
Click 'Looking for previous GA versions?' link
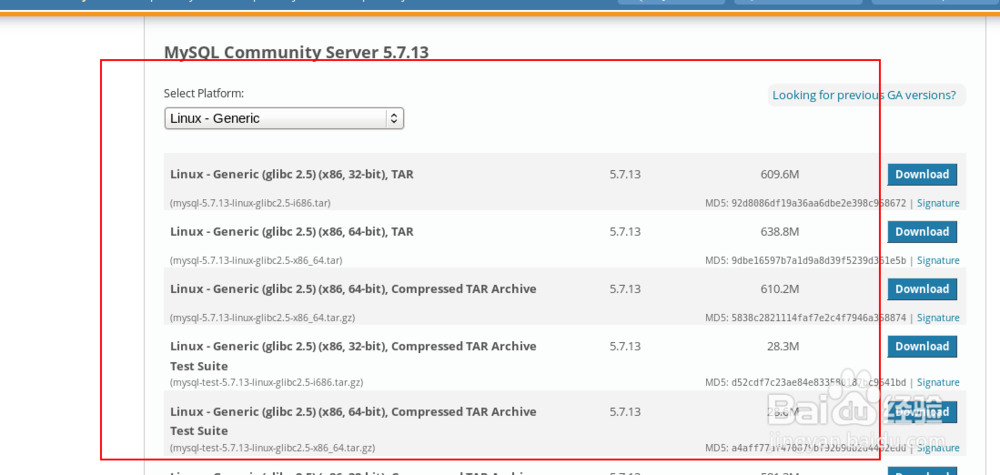coord(864,95)
